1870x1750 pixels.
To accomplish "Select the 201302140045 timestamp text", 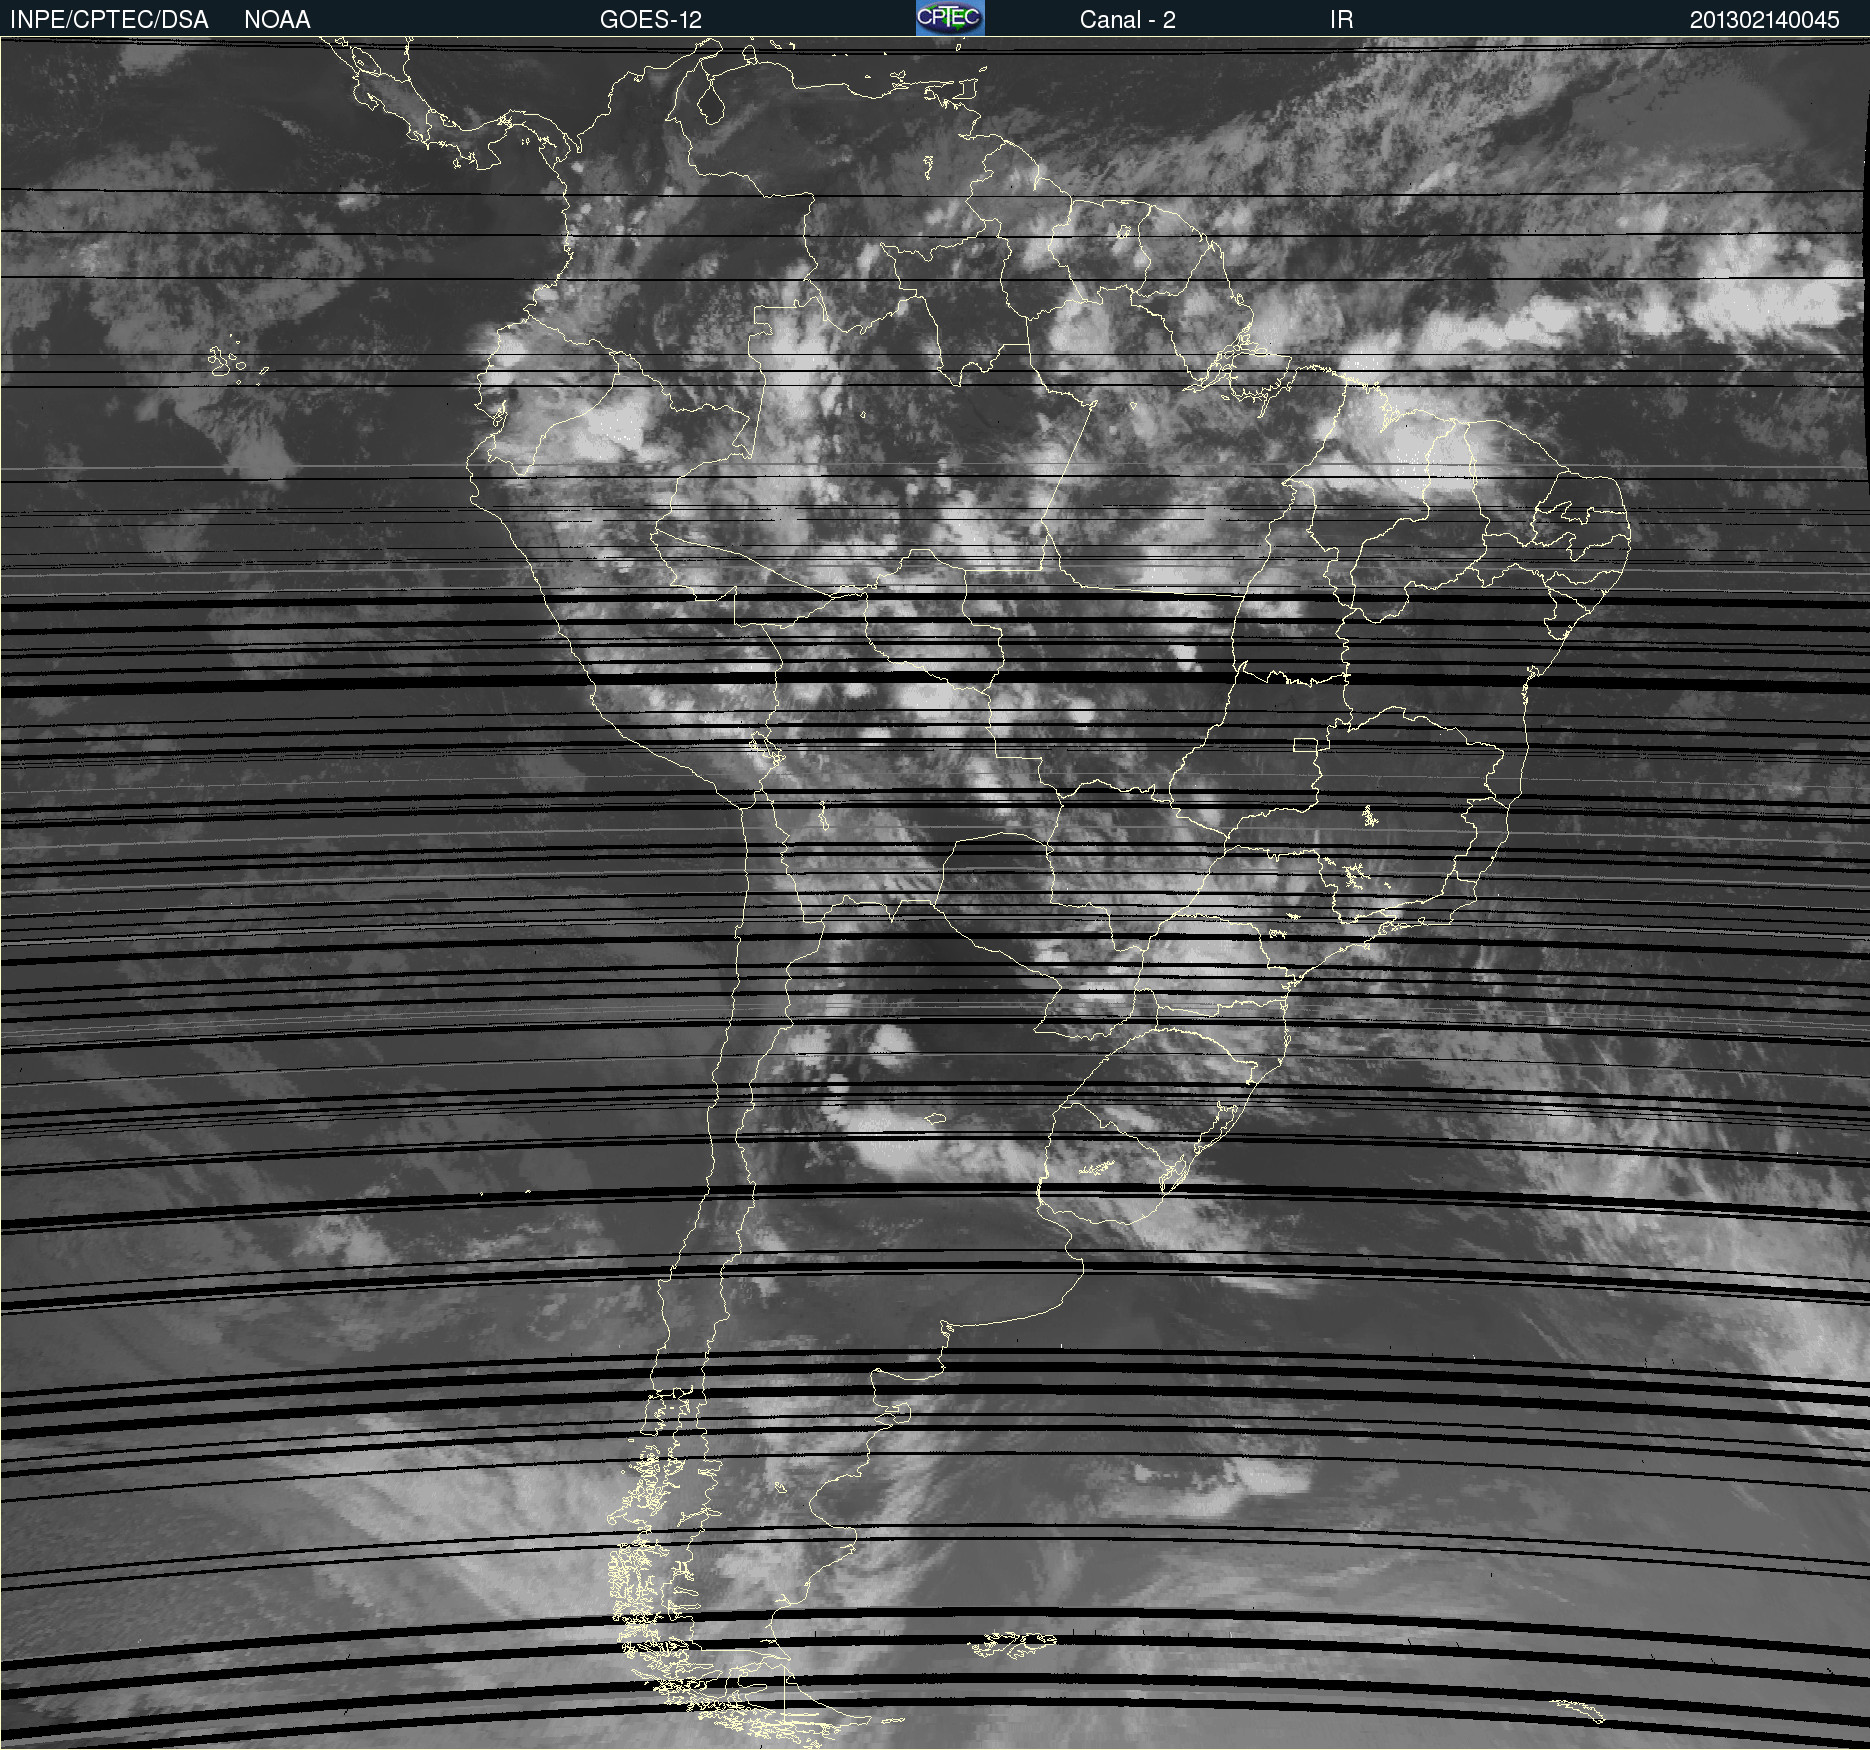I will click(1764, 20).
